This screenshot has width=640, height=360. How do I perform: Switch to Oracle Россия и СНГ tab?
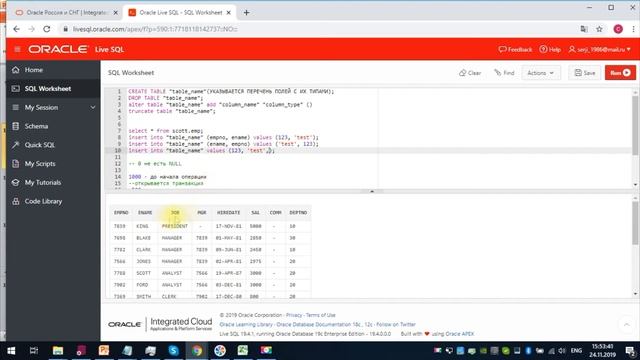67,13
